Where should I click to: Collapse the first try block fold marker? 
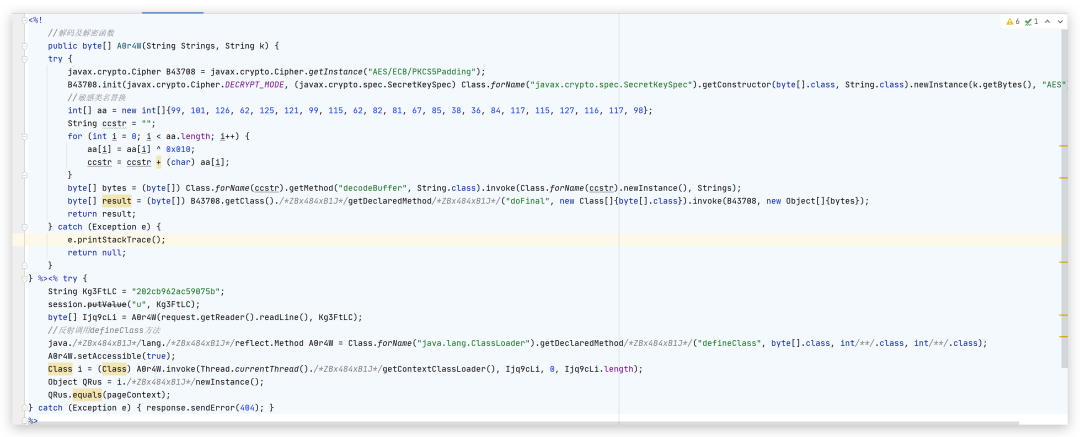[25, 59]
